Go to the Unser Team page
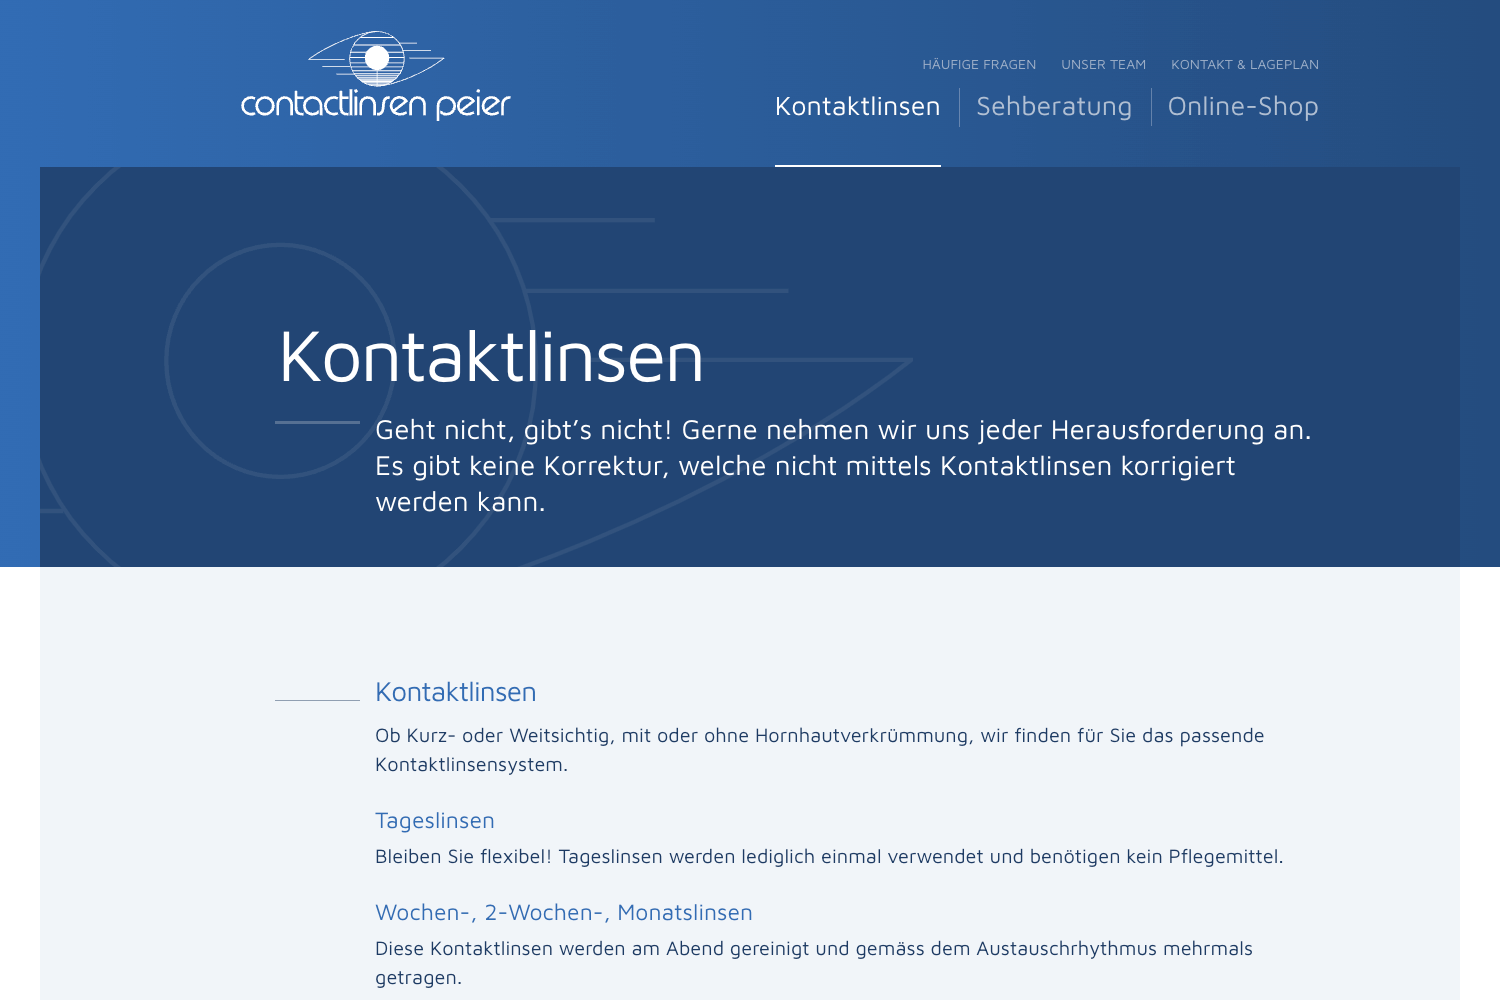1500x1000 pixels. 1103,65
